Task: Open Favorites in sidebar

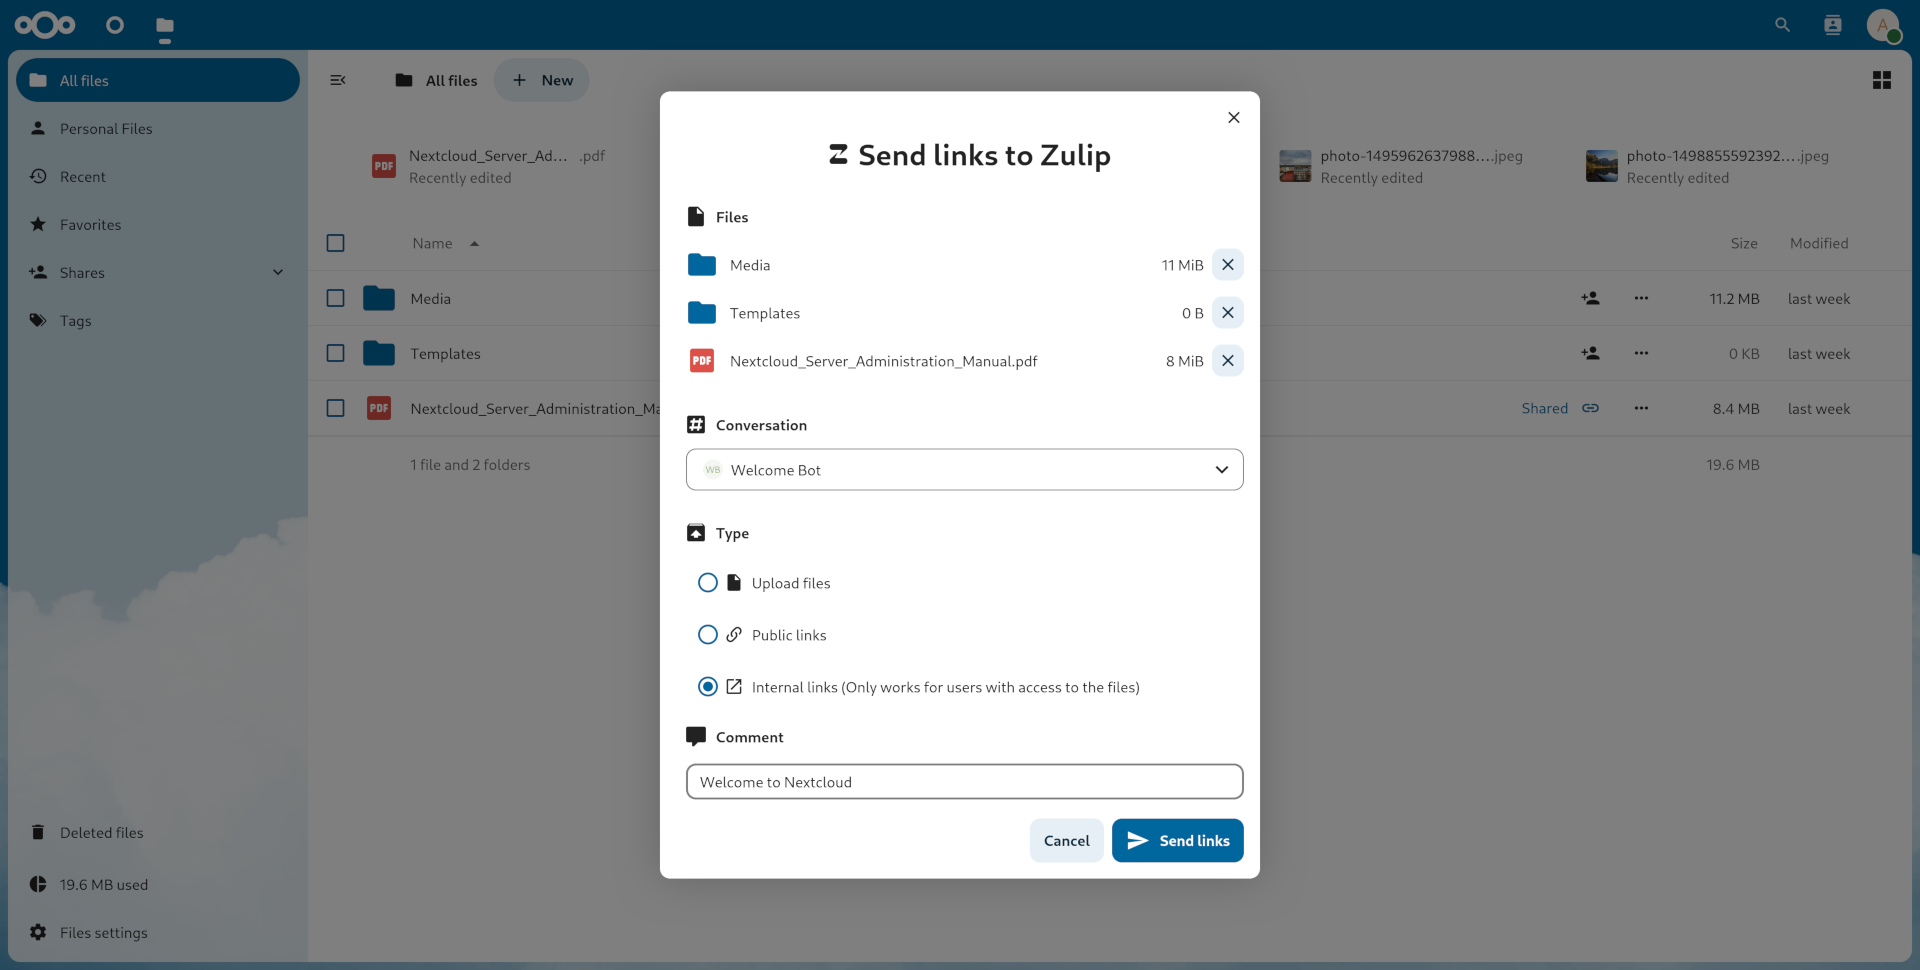Action: tap(158, 224)
